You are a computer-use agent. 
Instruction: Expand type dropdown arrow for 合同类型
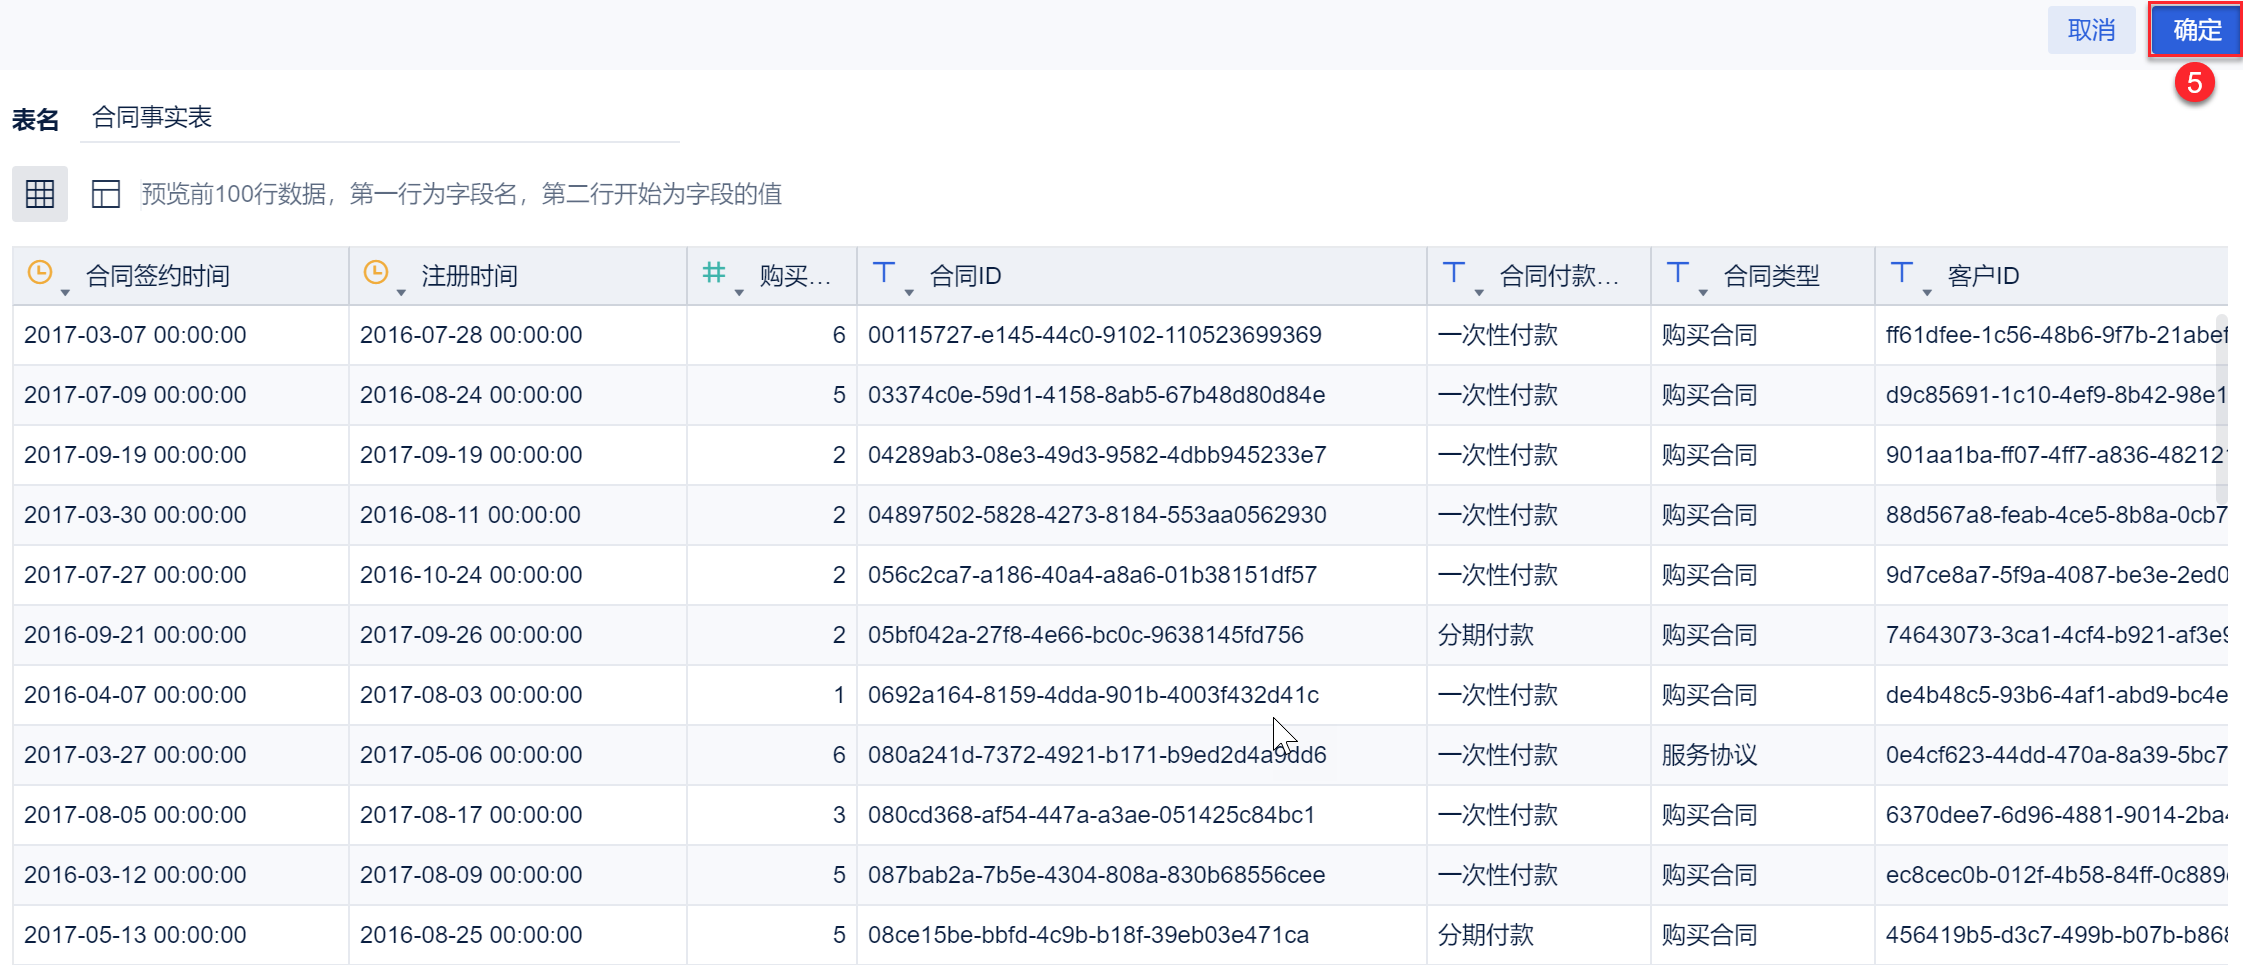pyautogui.click(x=1703, y=292)
